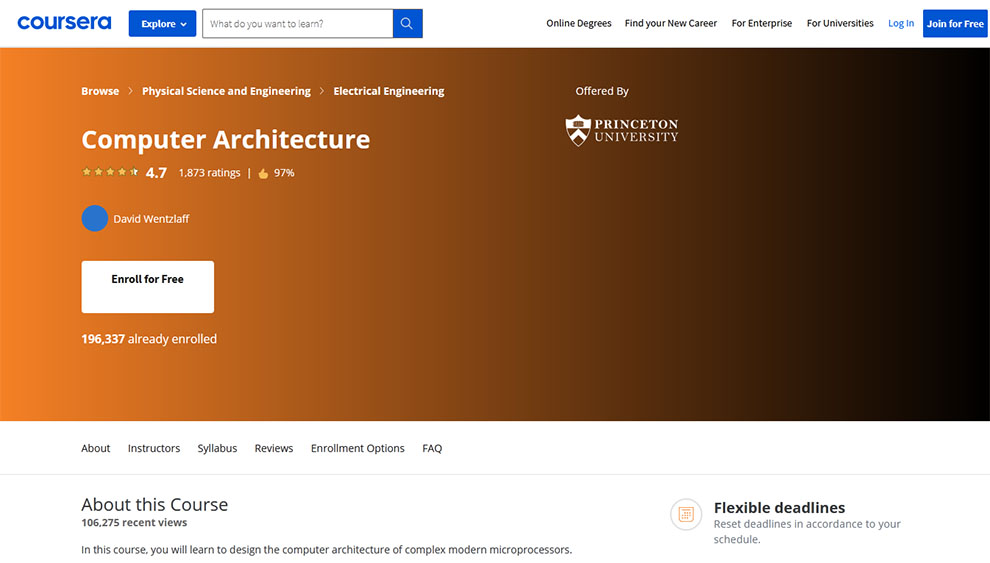990x563 pixels.
Task: Click the Offered By label
Action: (x=602, y=91)
